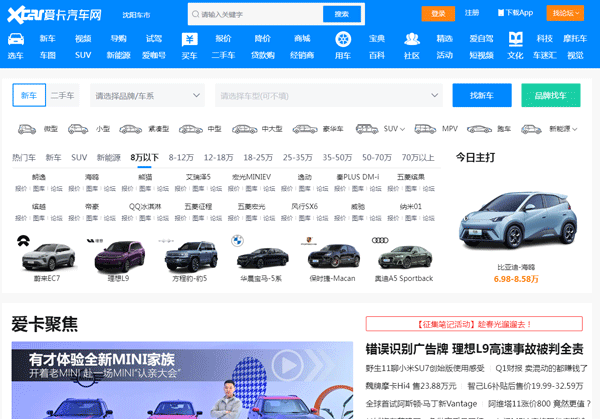The height and width of the screenshot is (419, 600).
Task: Open the 沈阳车市 city selector
Action: coord(136,15)
